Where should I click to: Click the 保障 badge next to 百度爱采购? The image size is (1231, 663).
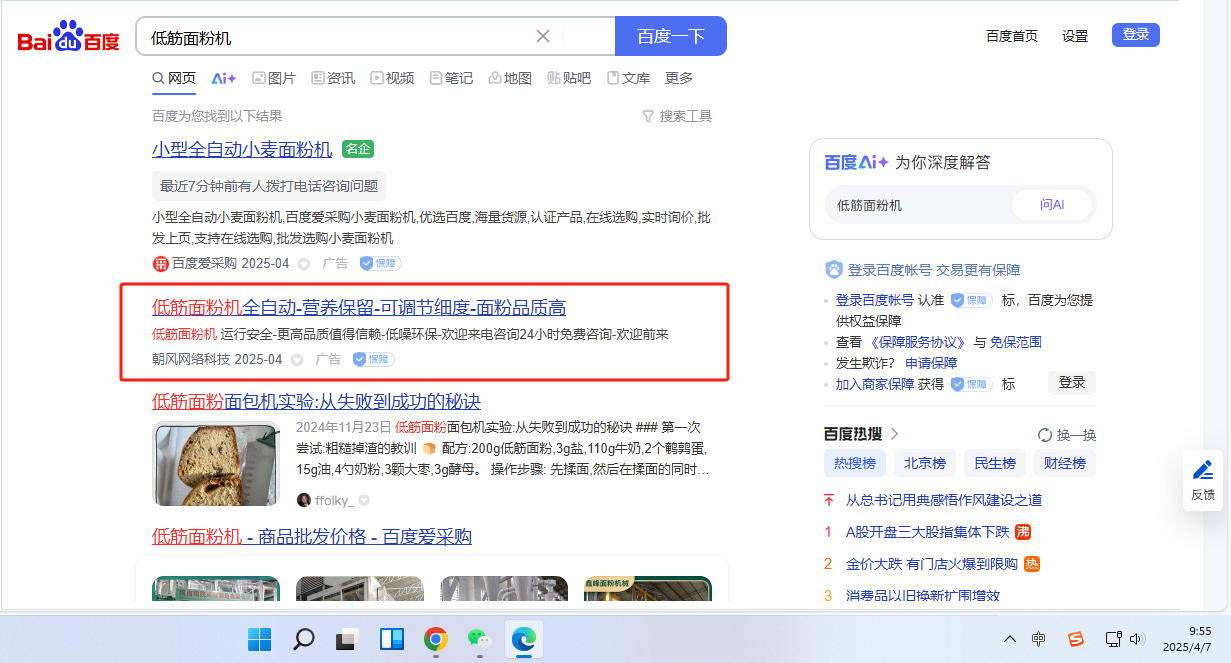click(x=381, y=263)
